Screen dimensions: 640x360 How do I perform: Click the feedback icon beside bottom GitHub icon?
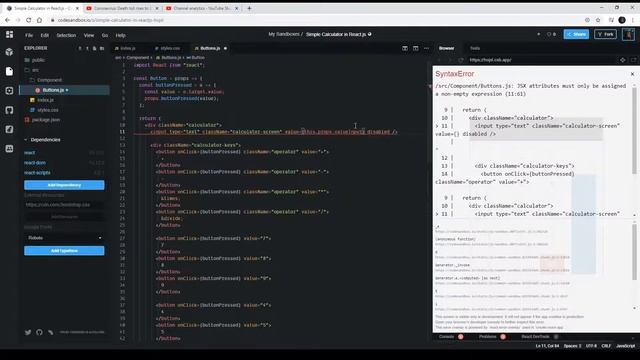tap(51, 332)
